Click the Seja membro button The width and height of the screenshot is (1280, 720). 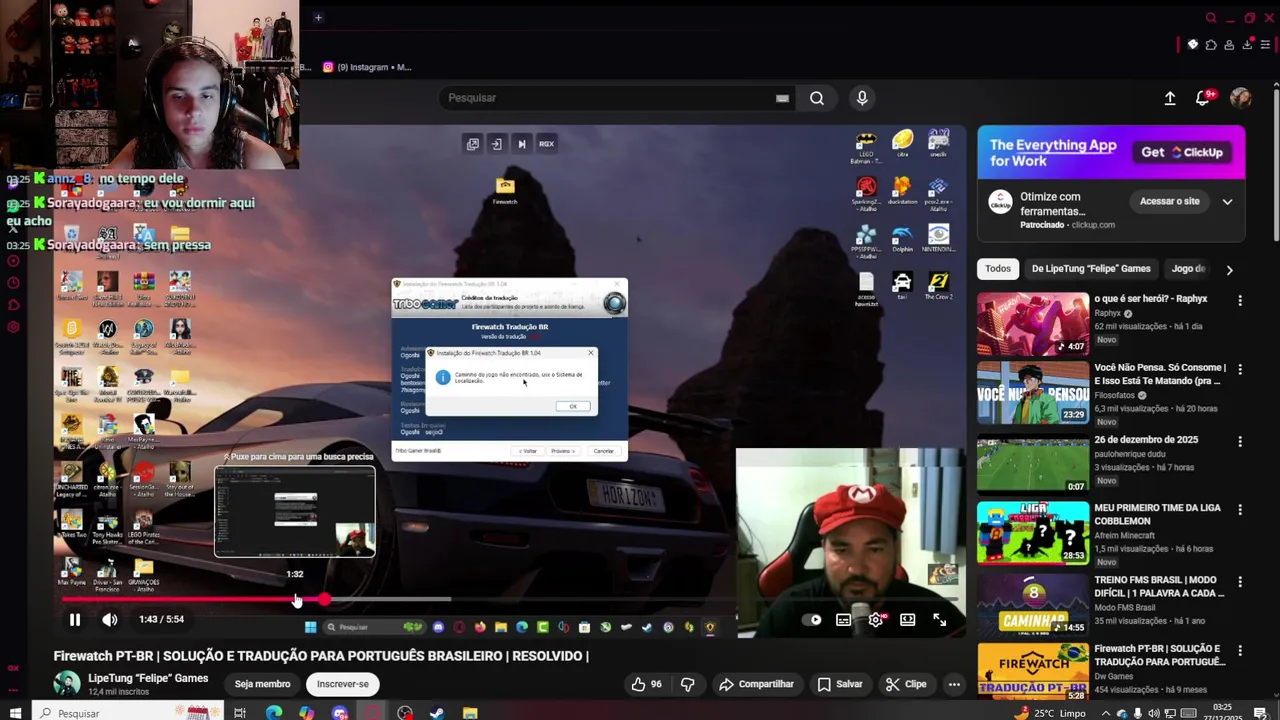click(262, 684)
